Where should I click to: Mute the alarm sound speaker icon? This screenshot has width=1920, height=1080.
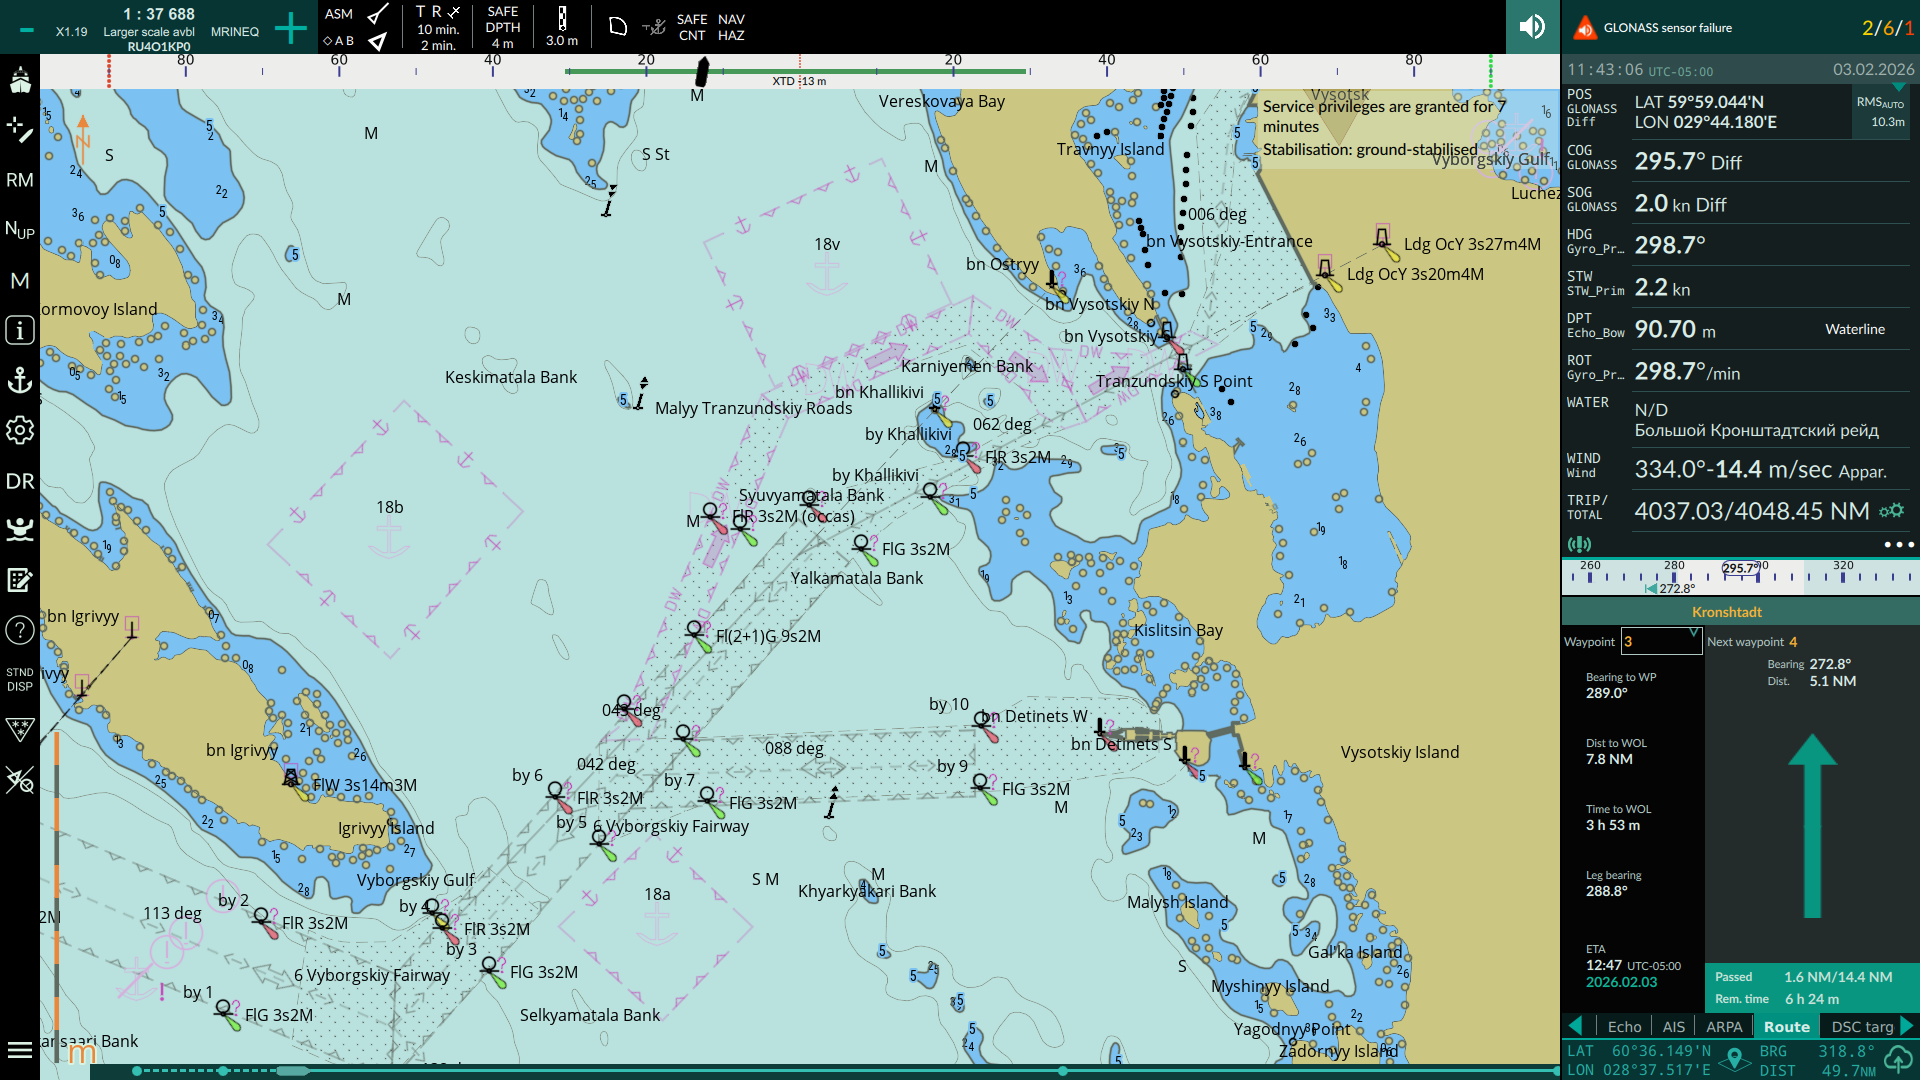(x=1532, y=27)
